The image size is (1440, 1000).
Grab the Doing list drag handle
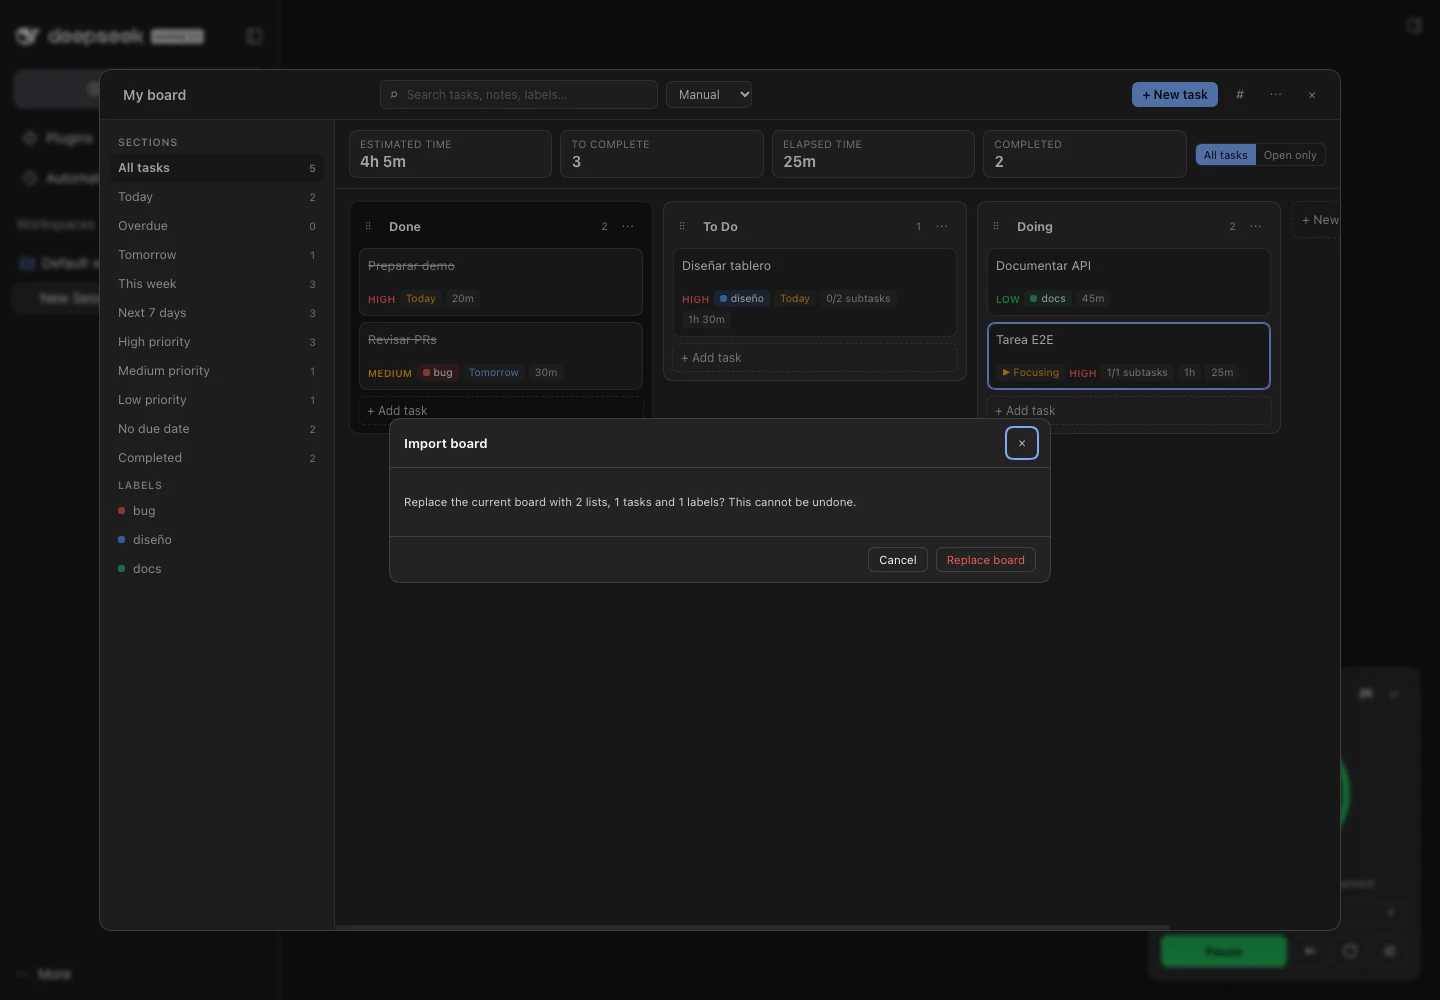(x=996, y=227)
